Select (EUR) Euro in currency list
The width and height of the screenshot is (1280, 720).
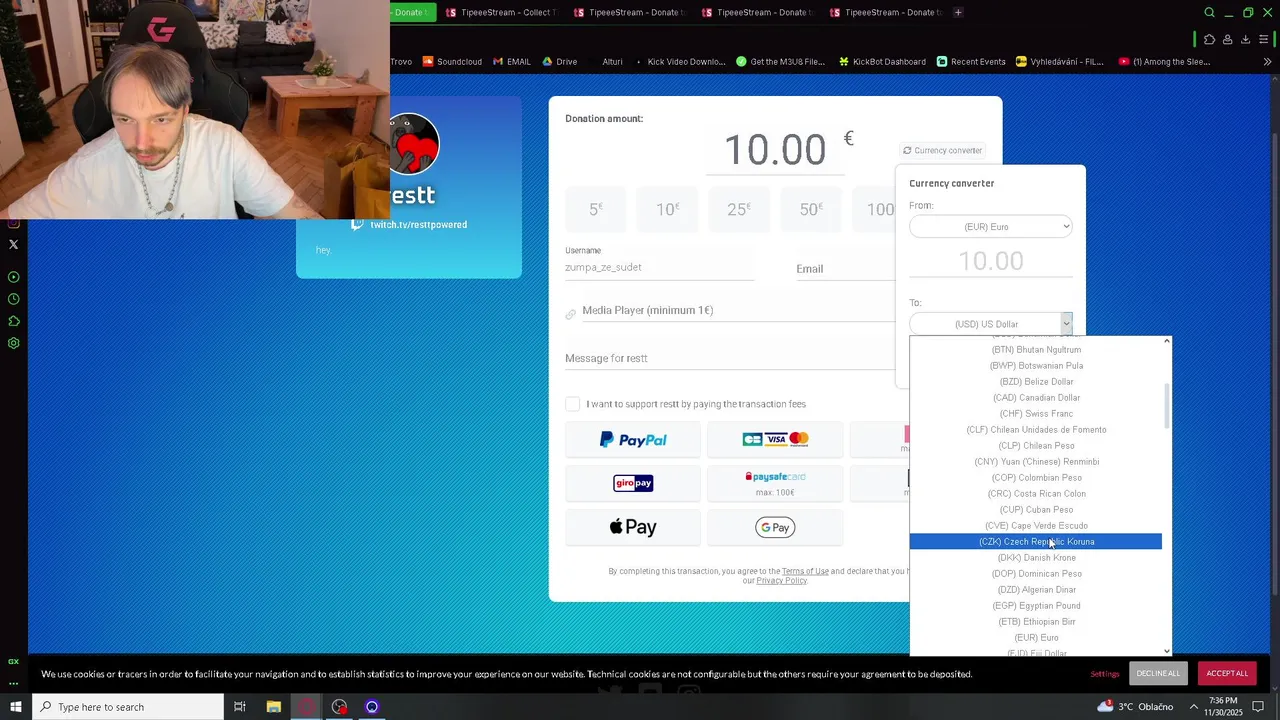coord(1036,638)
